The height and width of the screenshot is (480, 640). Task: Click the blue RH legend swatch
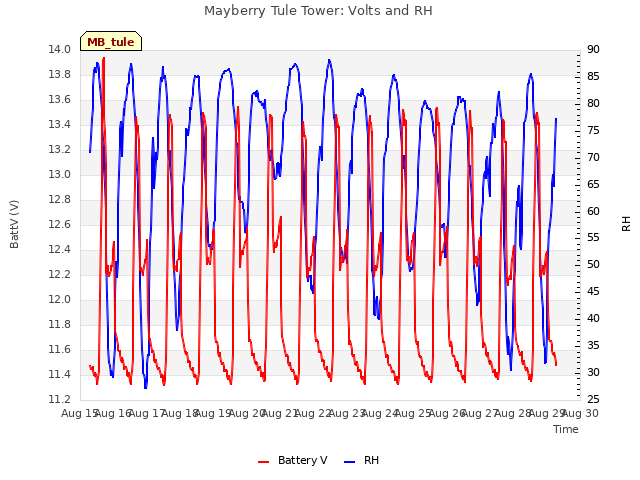click(x=350, y=462)
